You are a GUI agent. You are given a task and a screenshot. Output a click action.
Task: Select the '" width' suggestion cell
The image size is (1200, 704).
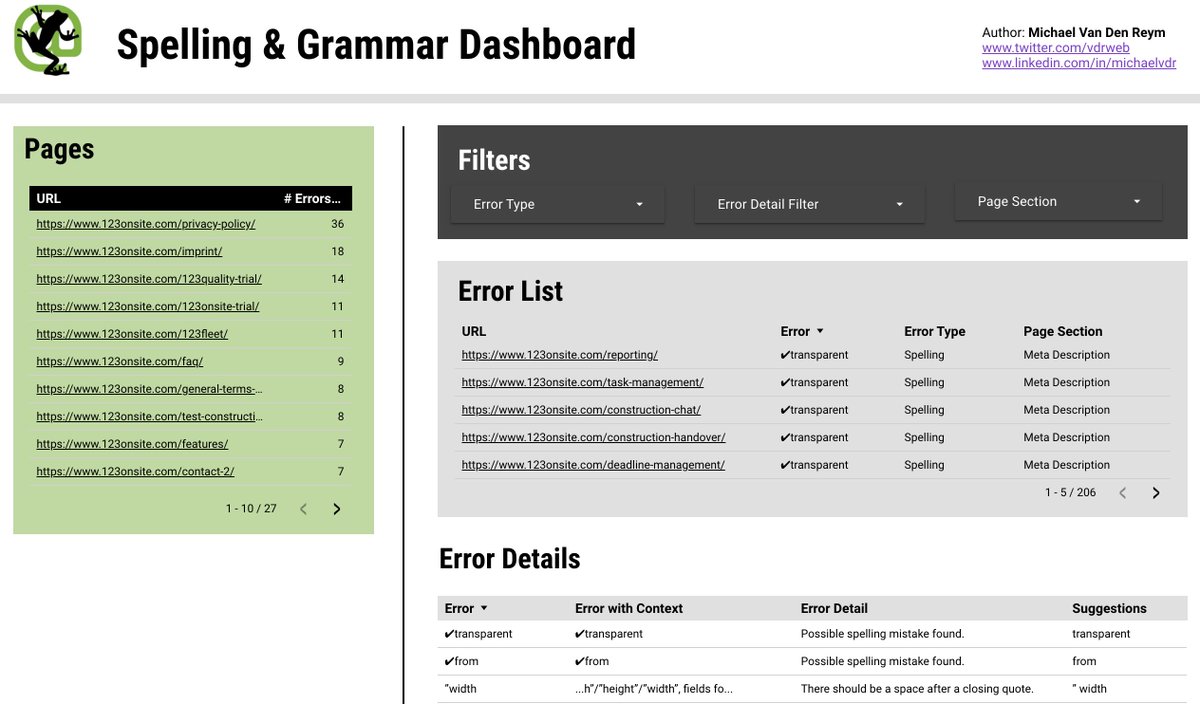(1089, 688)
